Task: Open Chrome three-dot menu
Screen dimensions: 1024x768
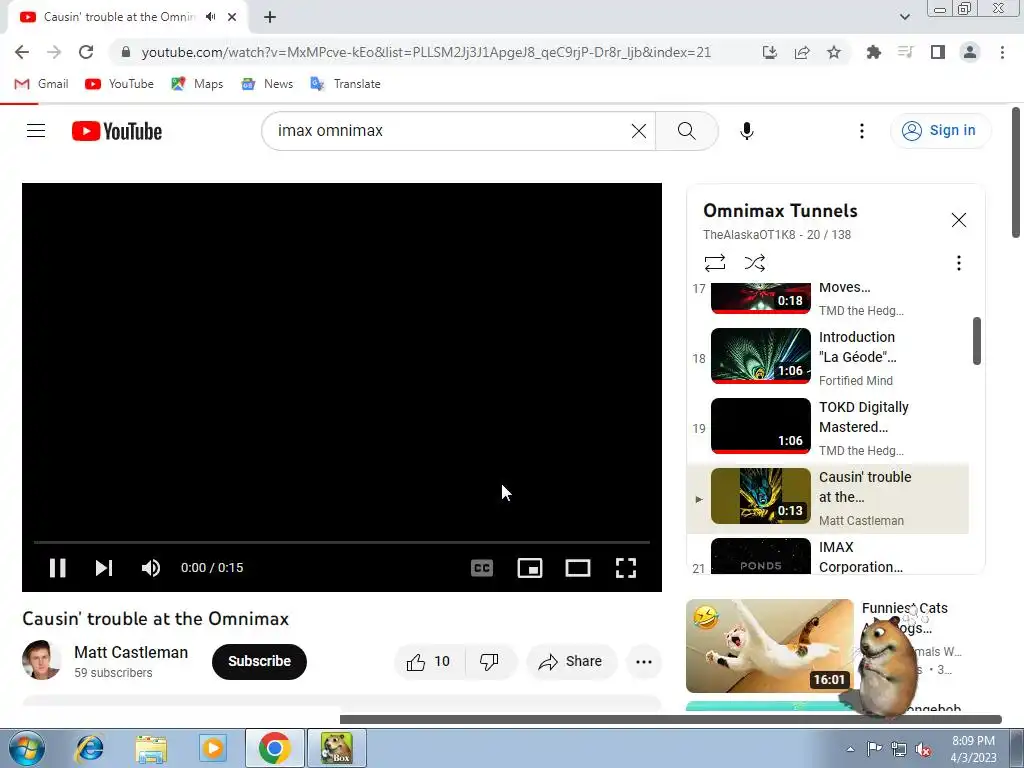Action: tap(1002, 52)
